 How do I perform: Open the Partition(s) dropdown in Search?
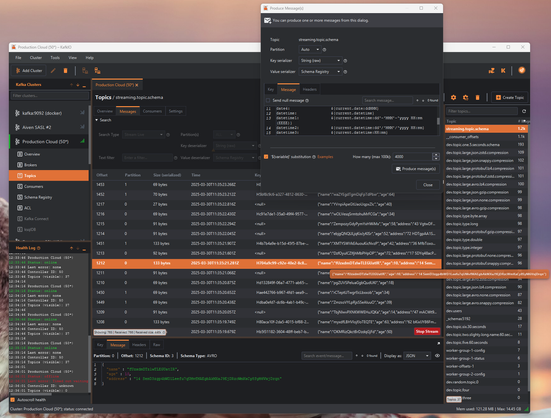click(x=223, y=135)
